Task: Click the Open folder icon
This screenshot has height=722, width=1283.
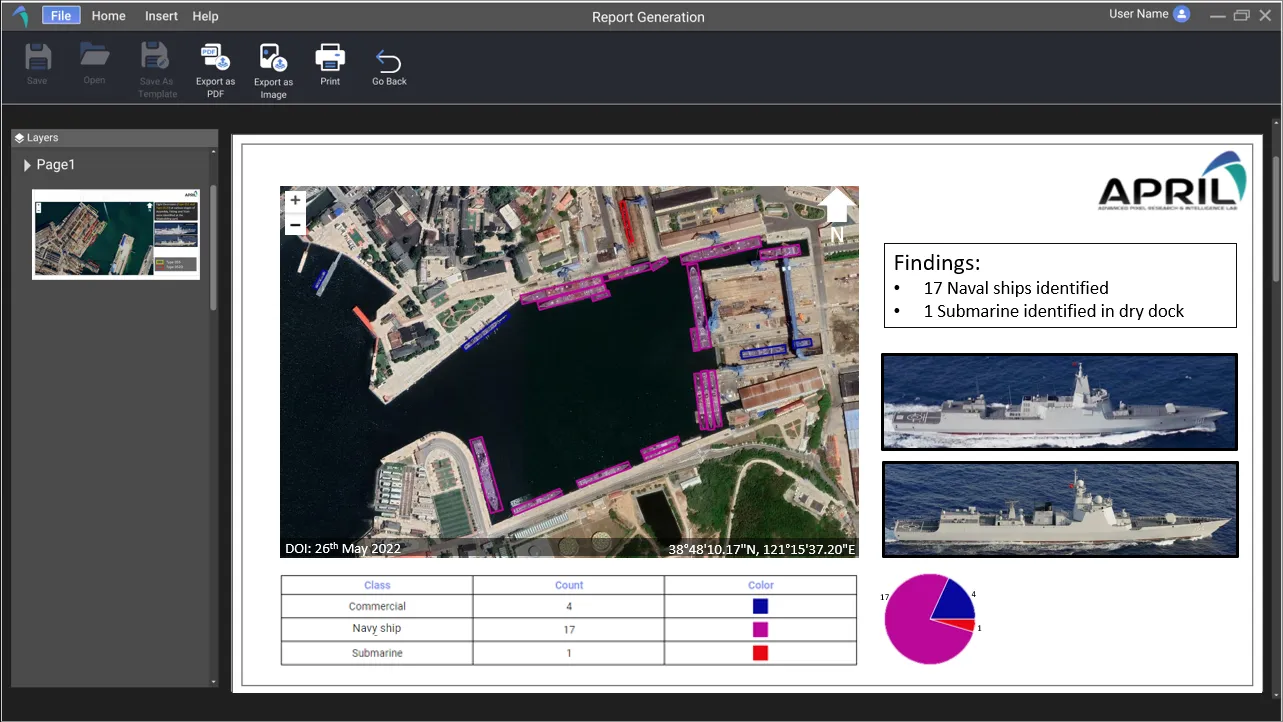Action: (x=94, y=56)
